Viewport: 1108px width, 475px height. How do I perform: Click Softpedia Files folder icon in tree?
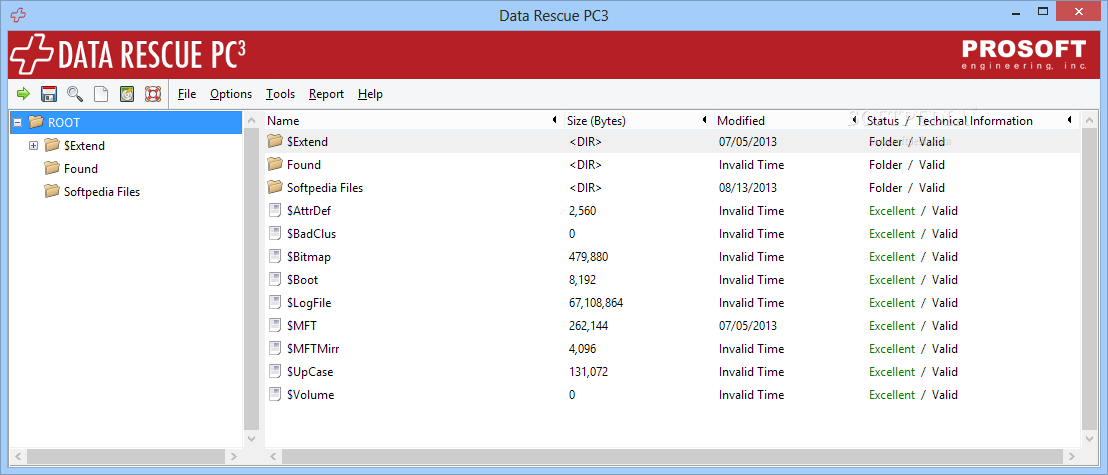click(52, 191)
